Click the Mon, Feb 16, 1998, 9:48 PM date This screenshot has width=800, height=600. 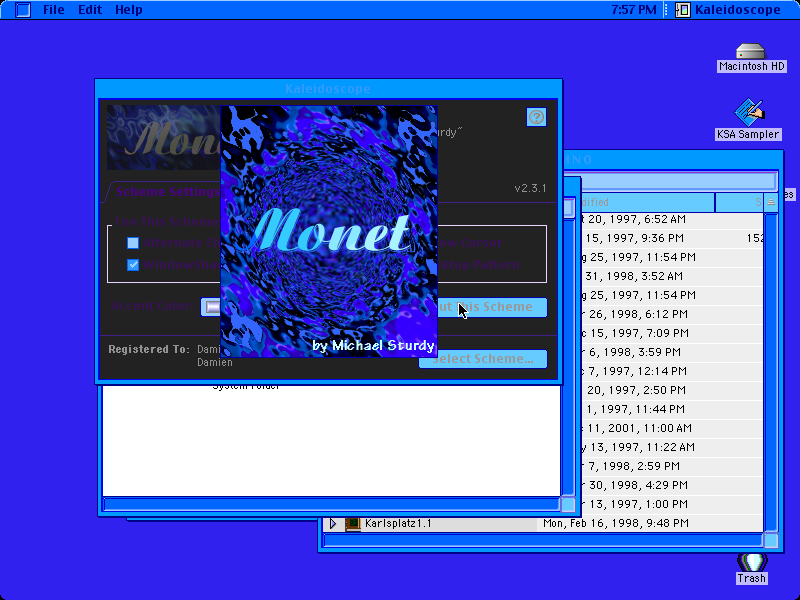pos(616,523)
